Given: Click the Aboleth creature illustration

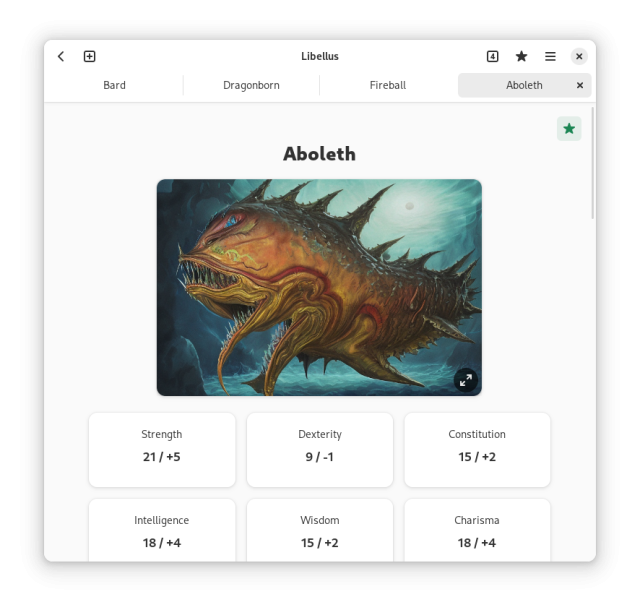Looking at the screenshot, I should (319, 287).
